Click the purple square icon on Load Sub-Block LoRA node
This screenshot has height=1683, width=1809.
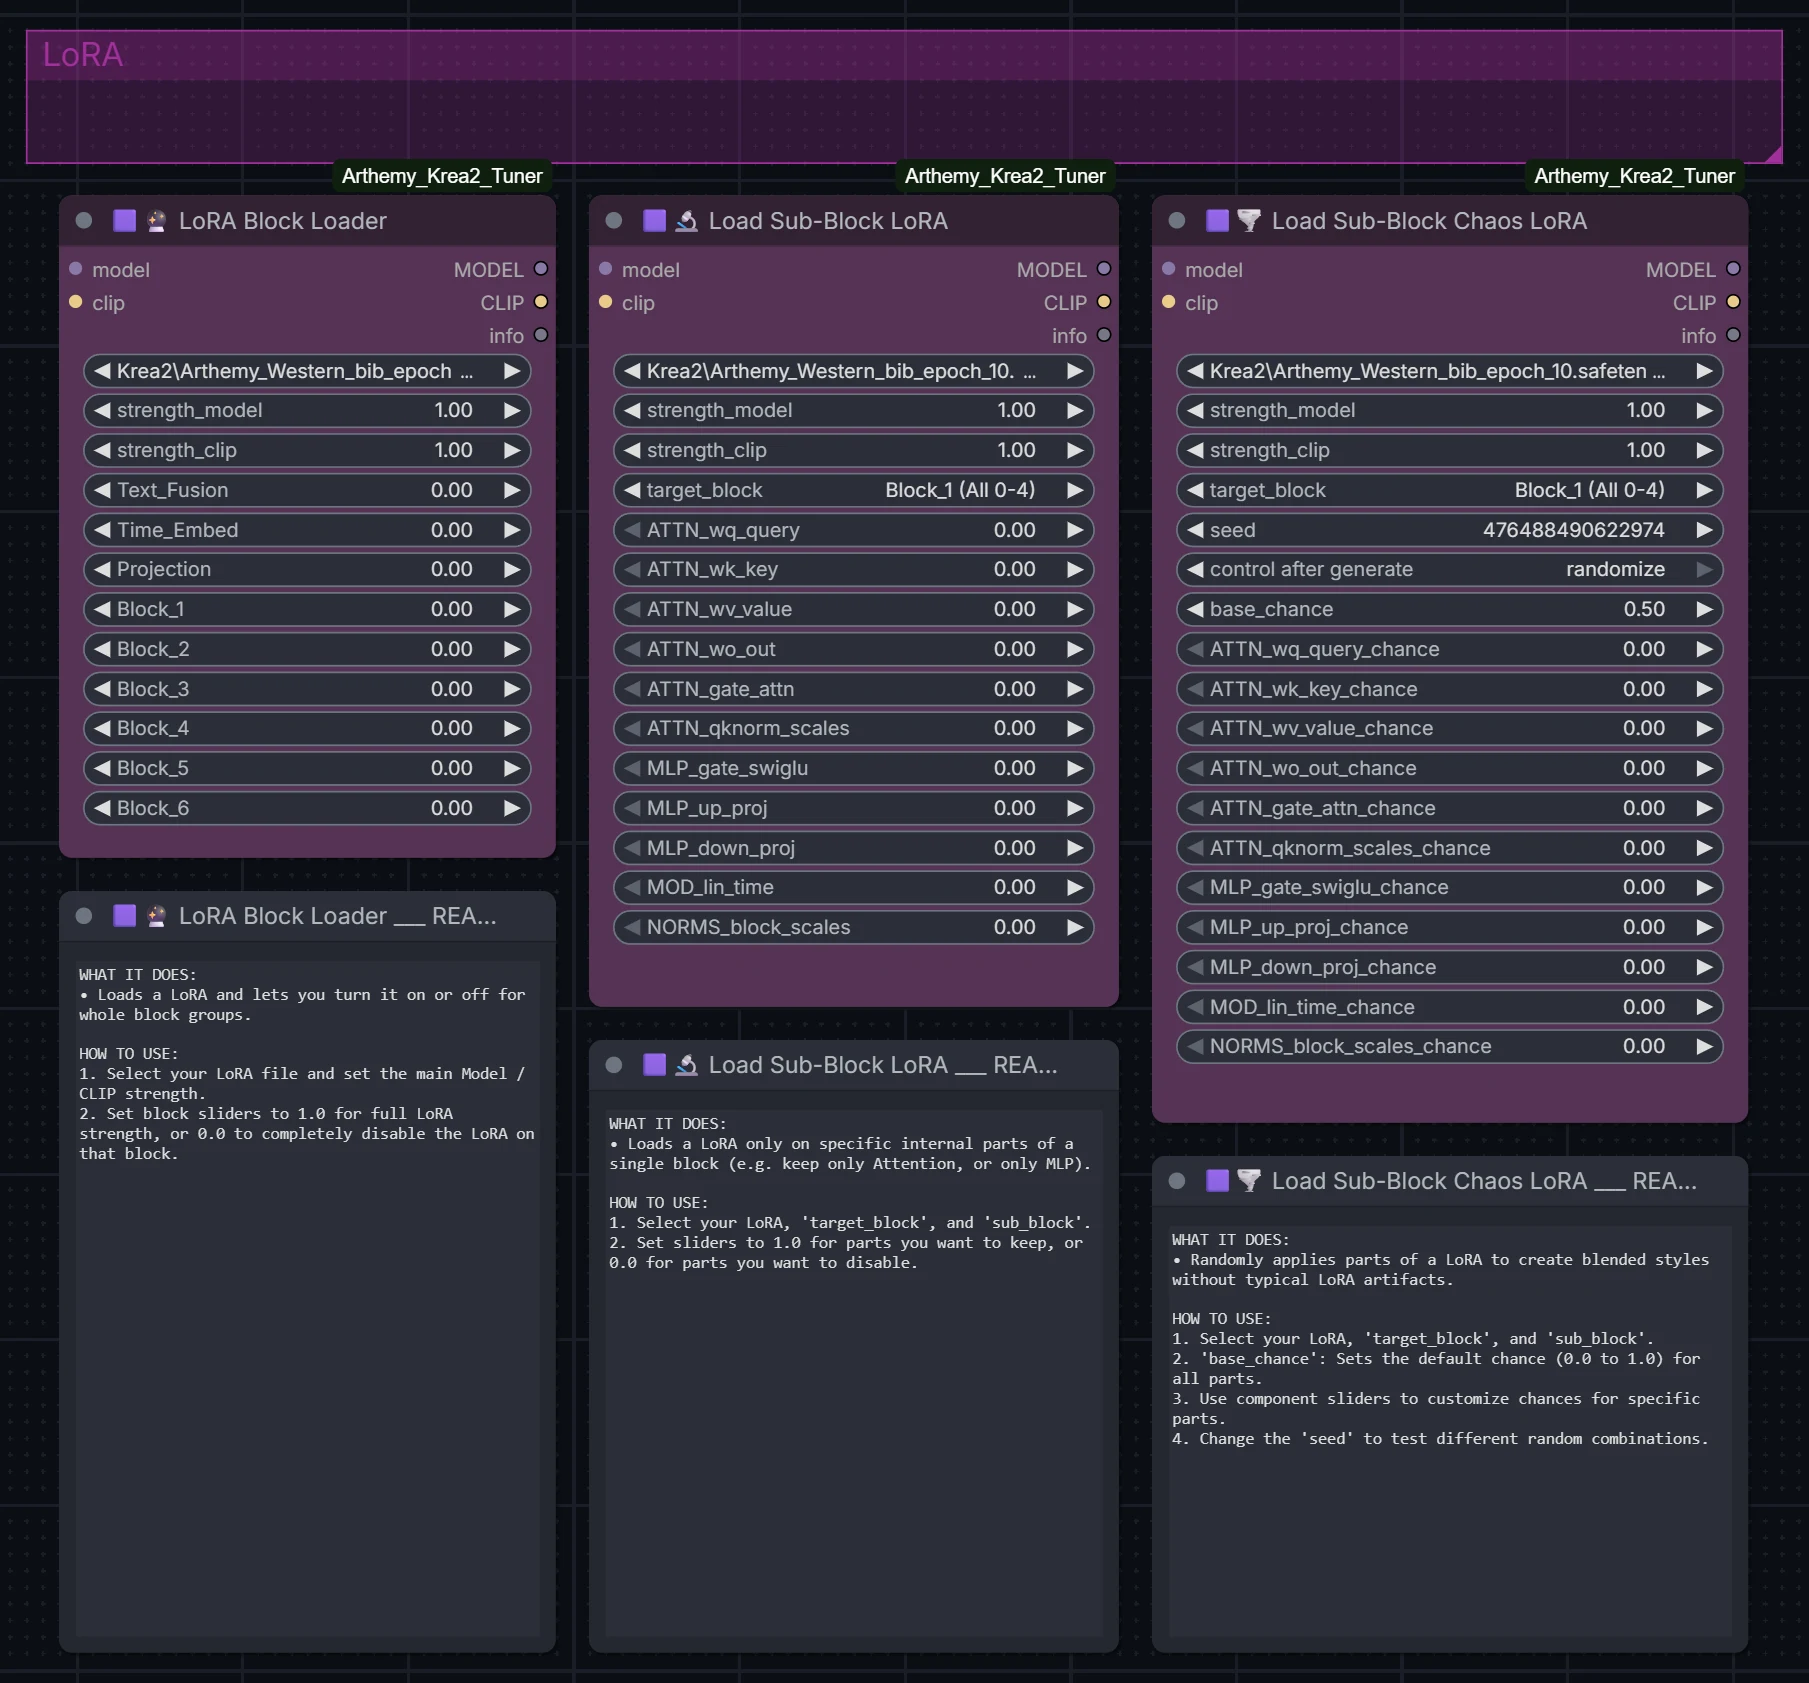click(x=655, y=221)
